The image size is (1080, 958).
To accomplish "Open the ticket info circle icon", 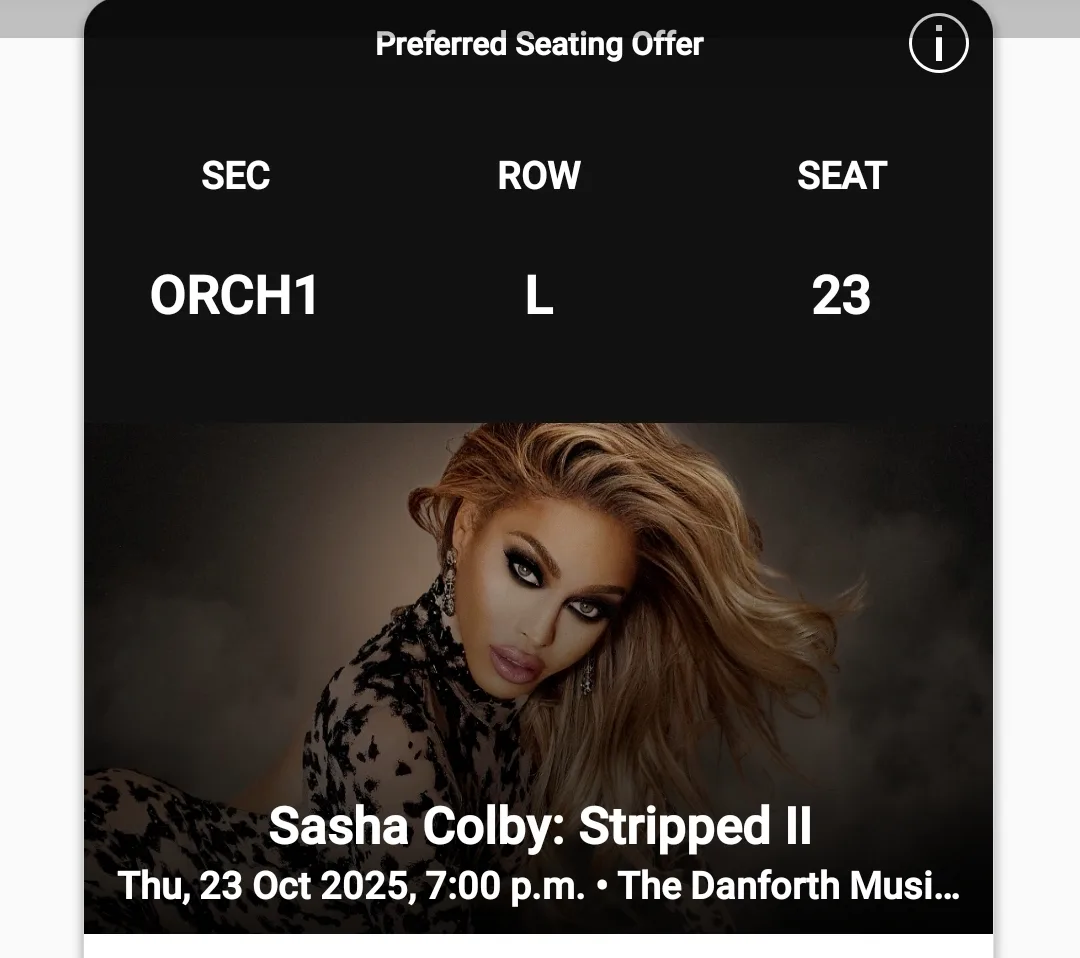I will pos(938,43).
